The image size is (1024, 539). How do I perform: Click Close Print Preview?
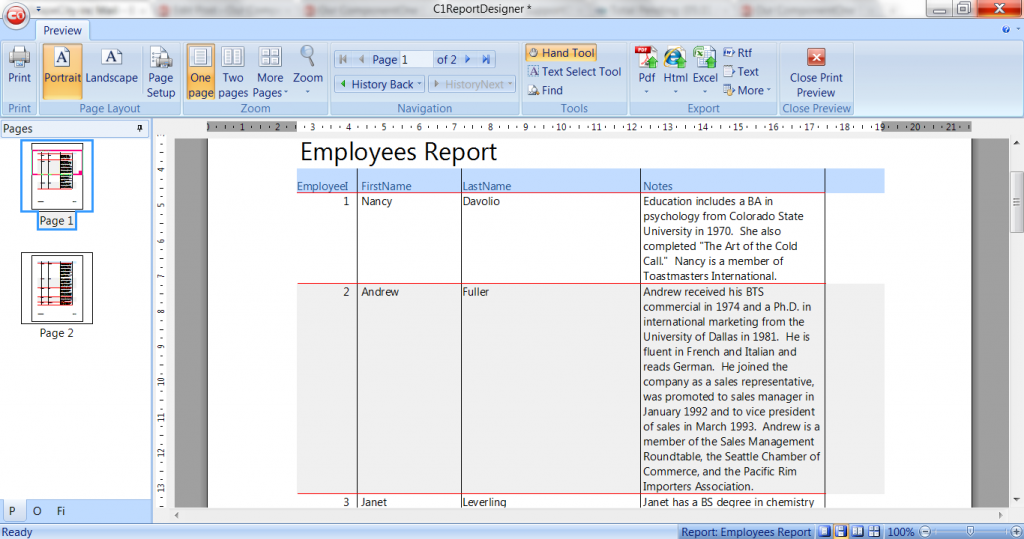(x=816, y=72)
